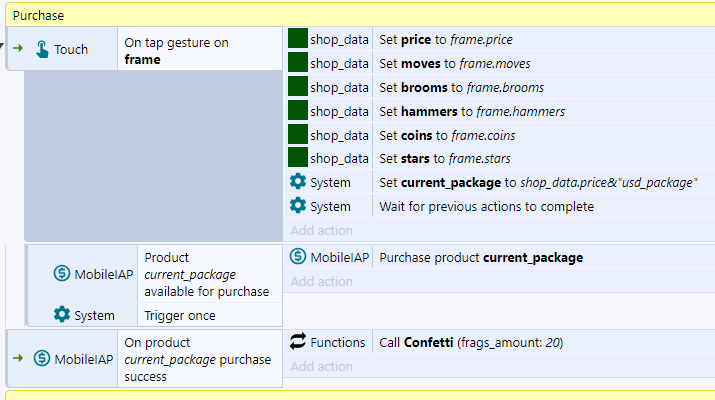Click gear icon next to Trigger once condition
The image size is (715, 400).
click(62, 315)
